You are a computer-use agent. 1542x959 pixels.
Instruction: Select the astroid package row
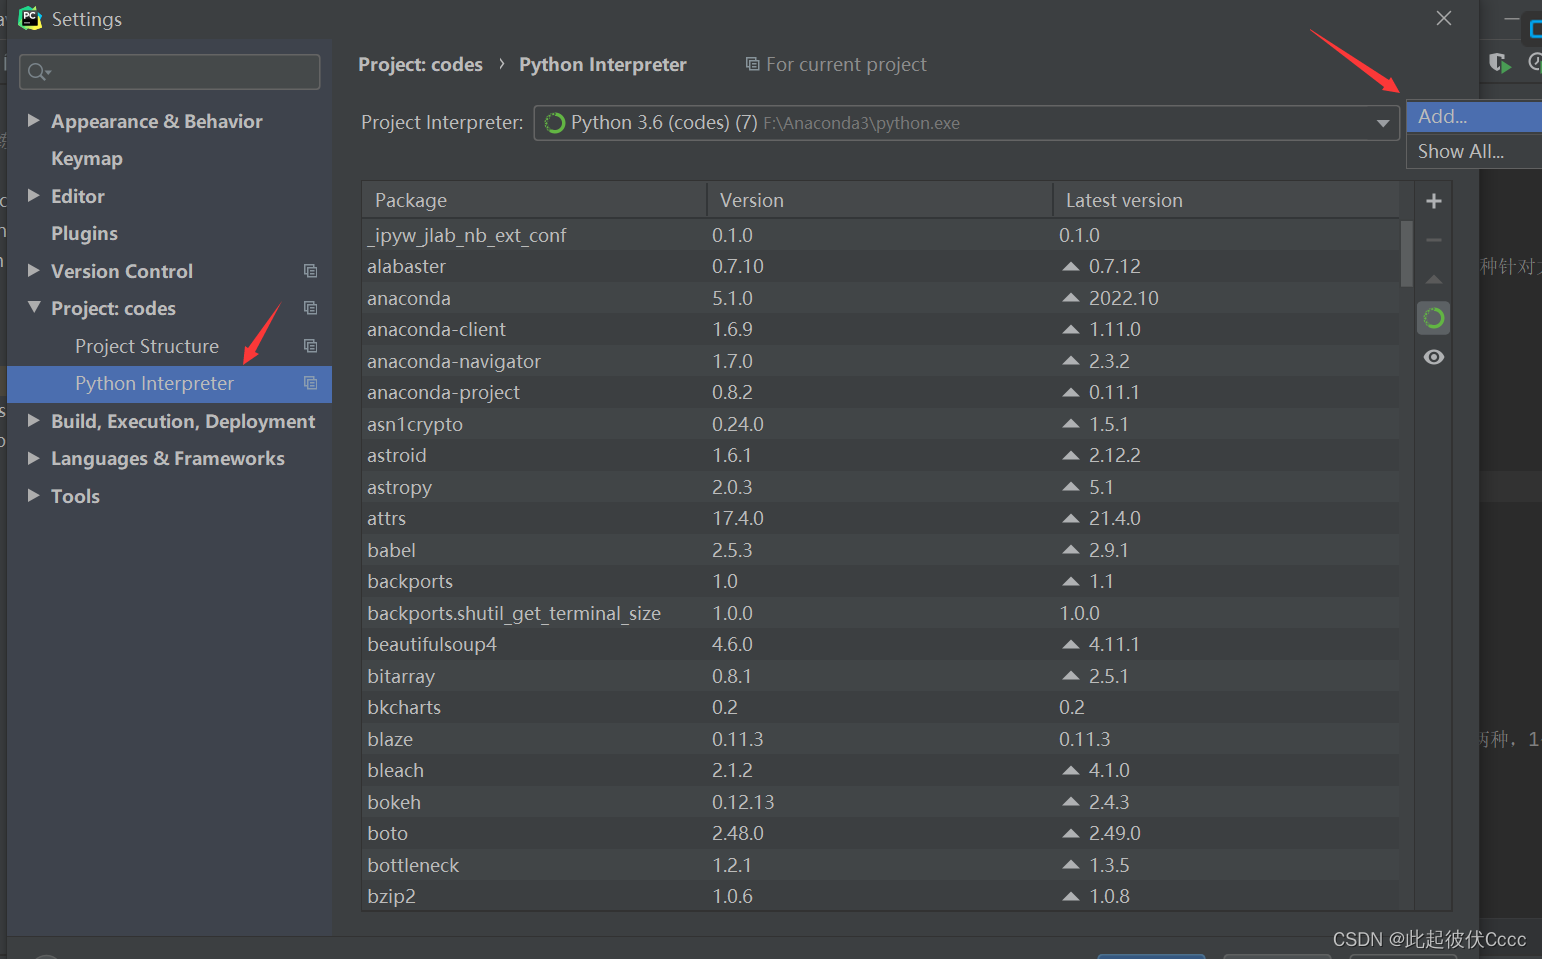point(880,455)
